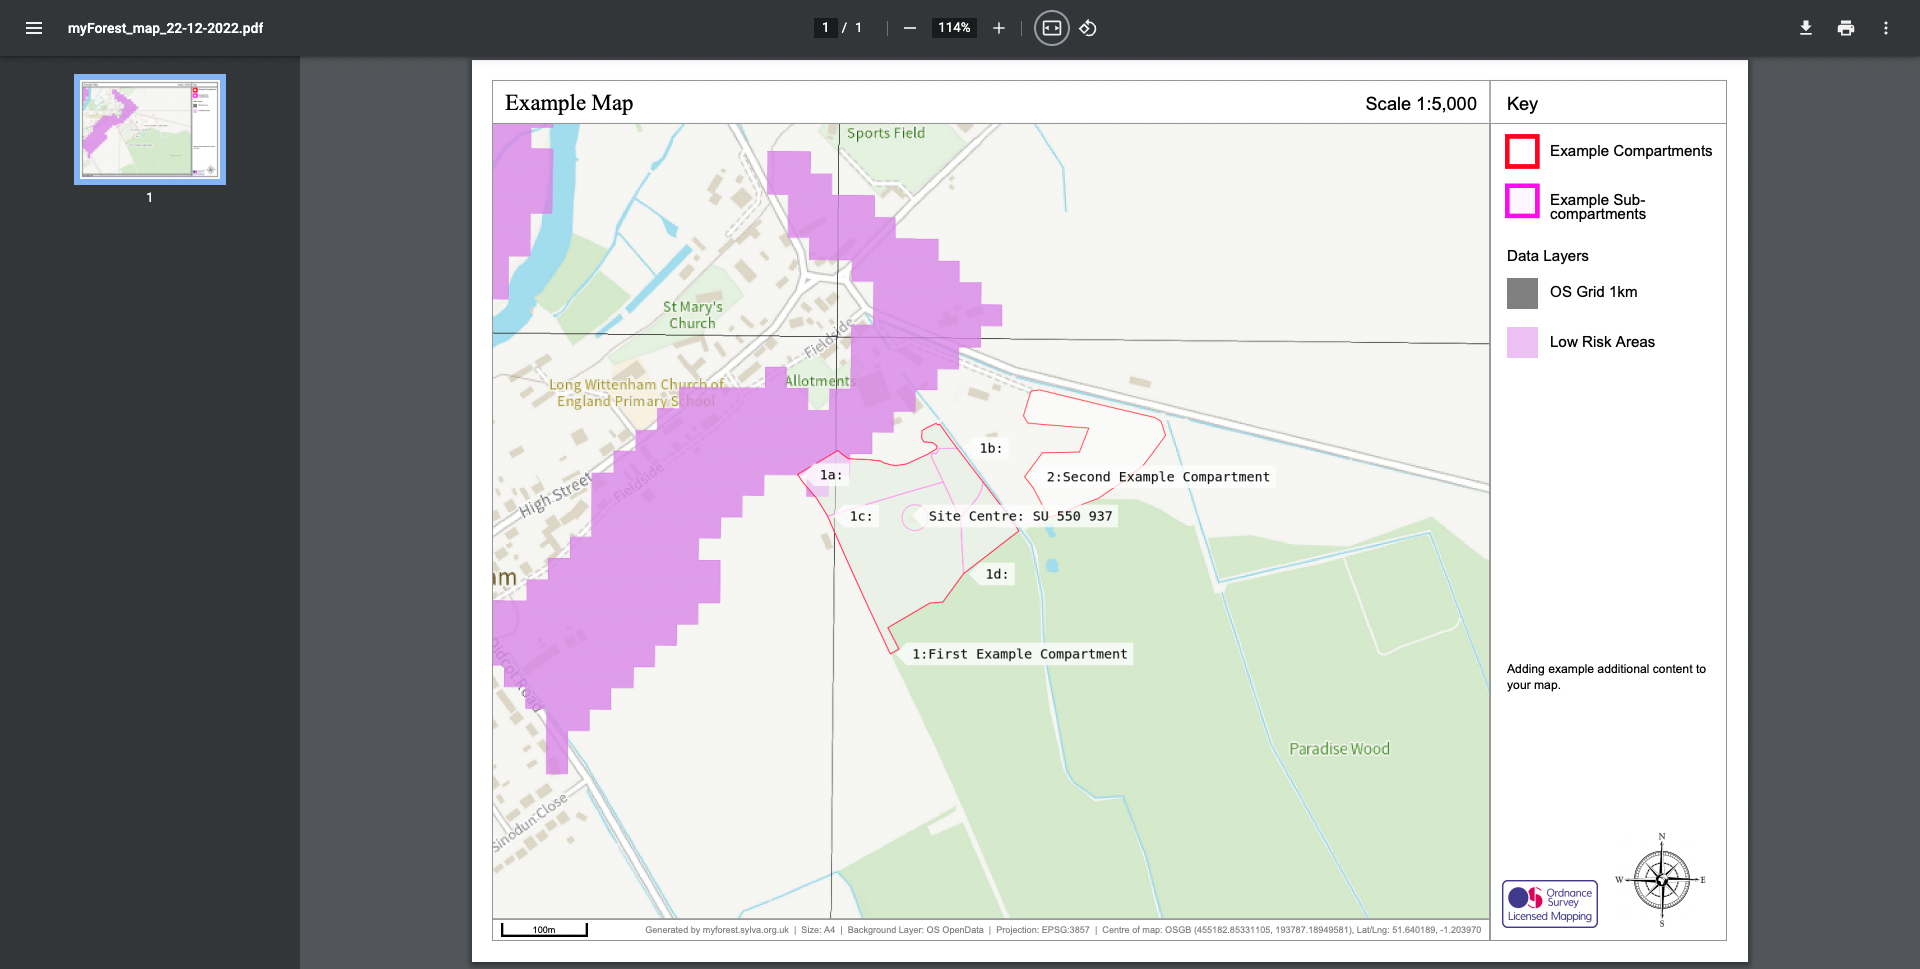Image resolution: width=1920 pixels, height=969 pixels.
Task: Click the PDF file name title
Action: tap(165, 28)
